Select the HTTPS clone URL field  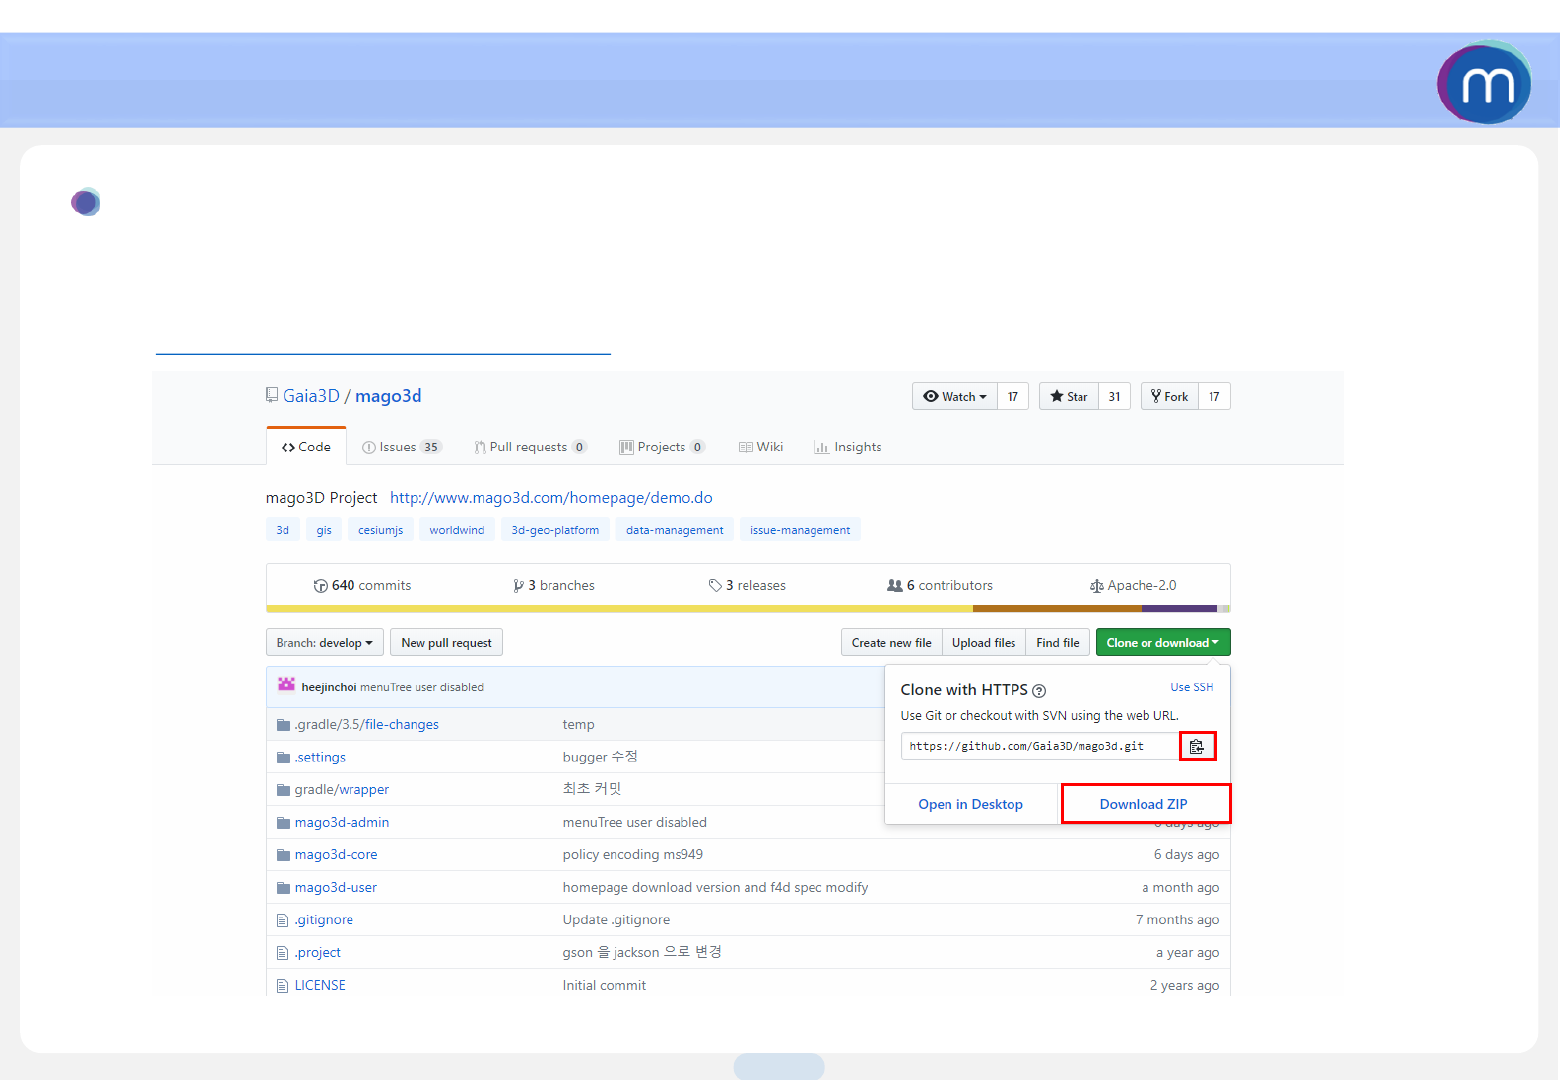(1040, 746)
